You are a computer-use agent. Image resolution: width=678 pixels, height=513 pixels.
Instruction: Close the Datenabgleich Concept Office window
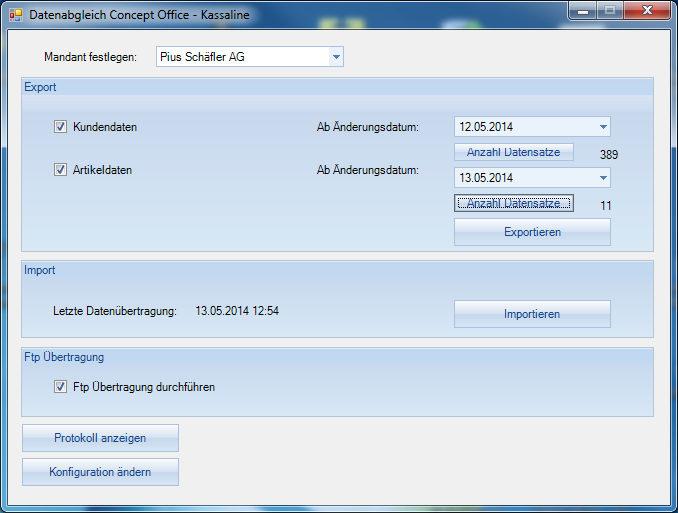(646, 10)
